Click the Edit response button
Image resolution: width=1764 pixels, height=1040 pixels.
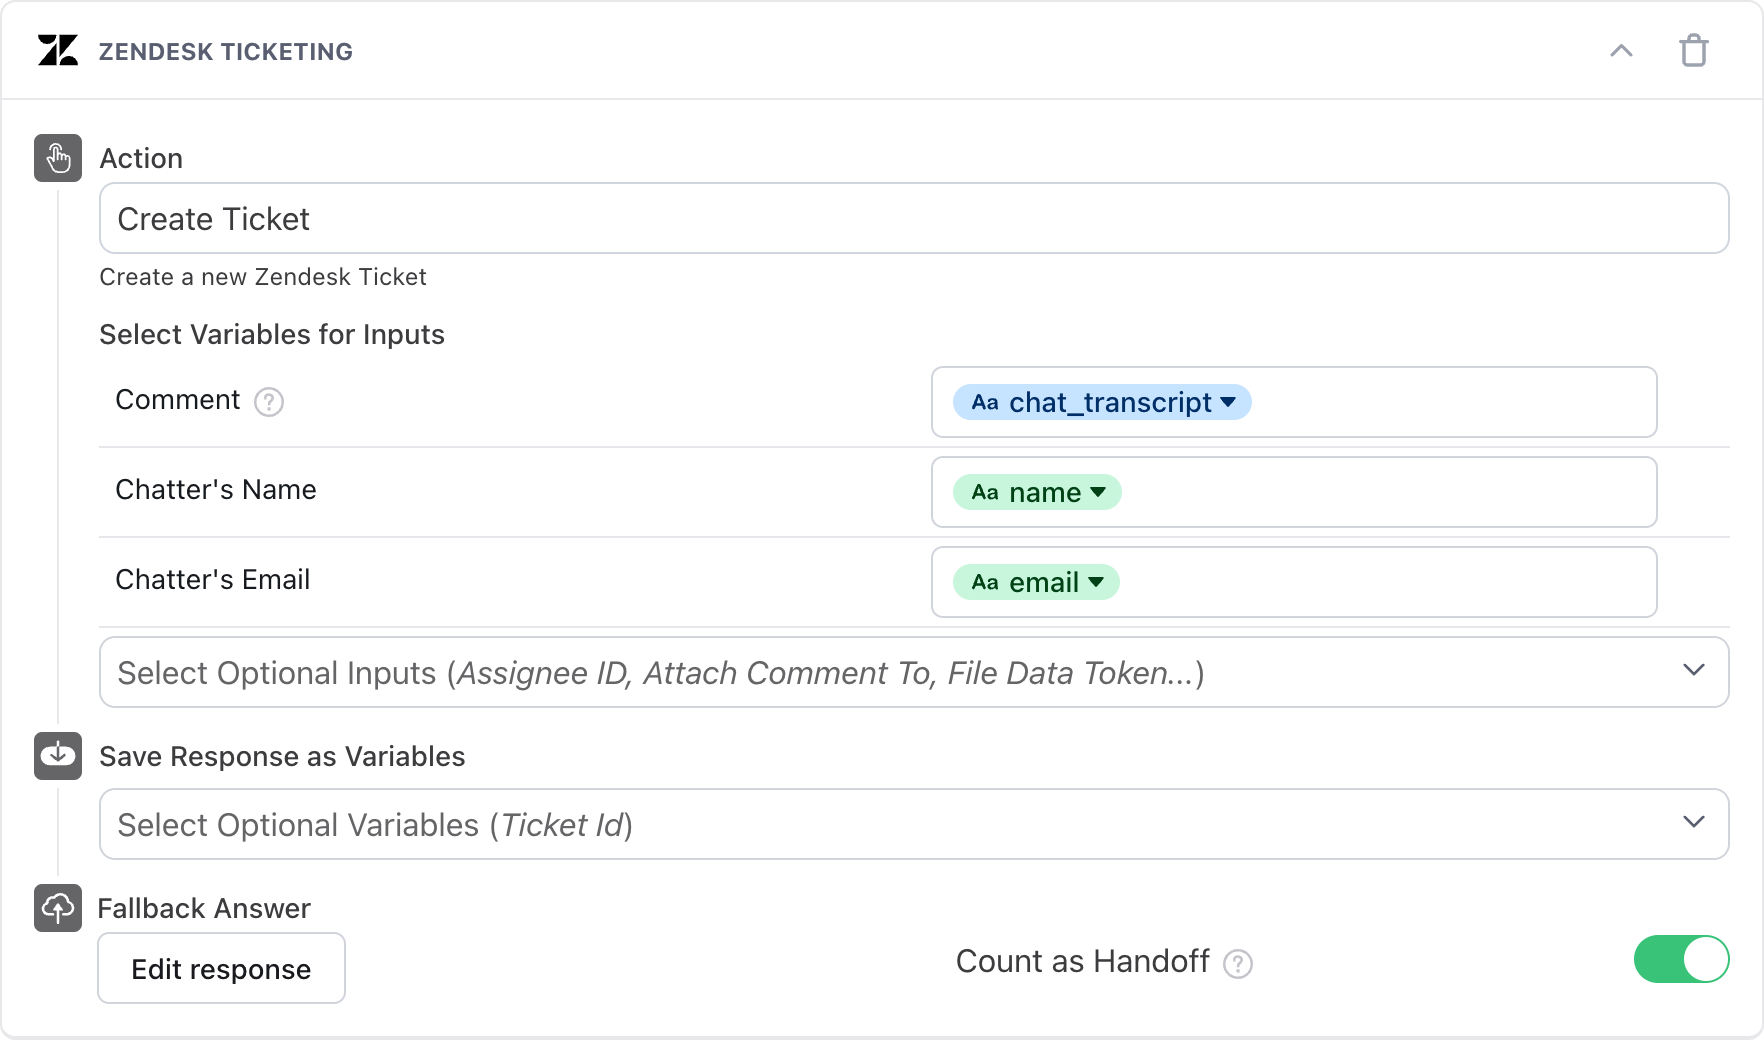click(x=221, y=968)
